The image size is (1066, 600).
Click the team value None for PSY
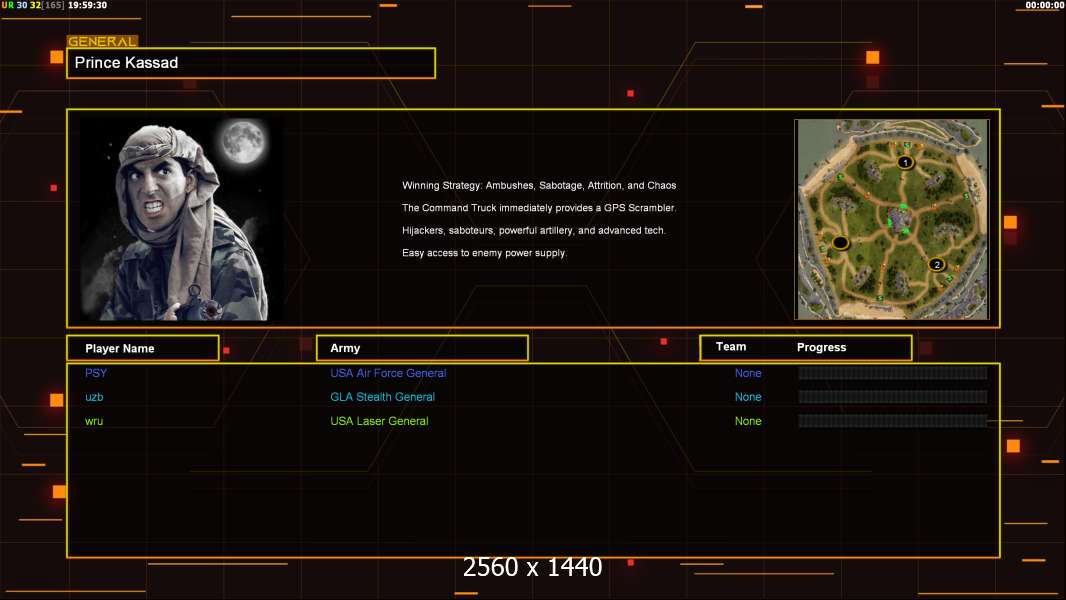tap(748, 373)
